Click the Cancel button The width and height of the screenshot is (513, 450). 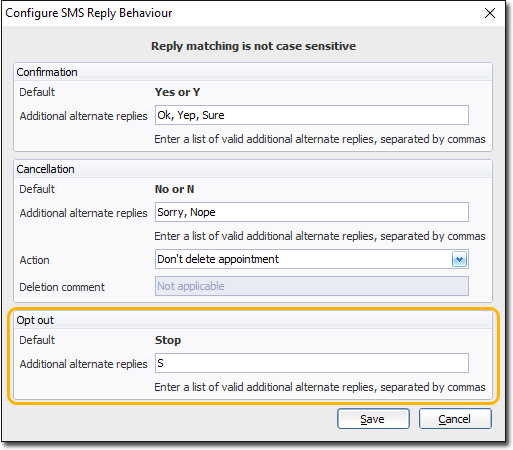[455, 419]
